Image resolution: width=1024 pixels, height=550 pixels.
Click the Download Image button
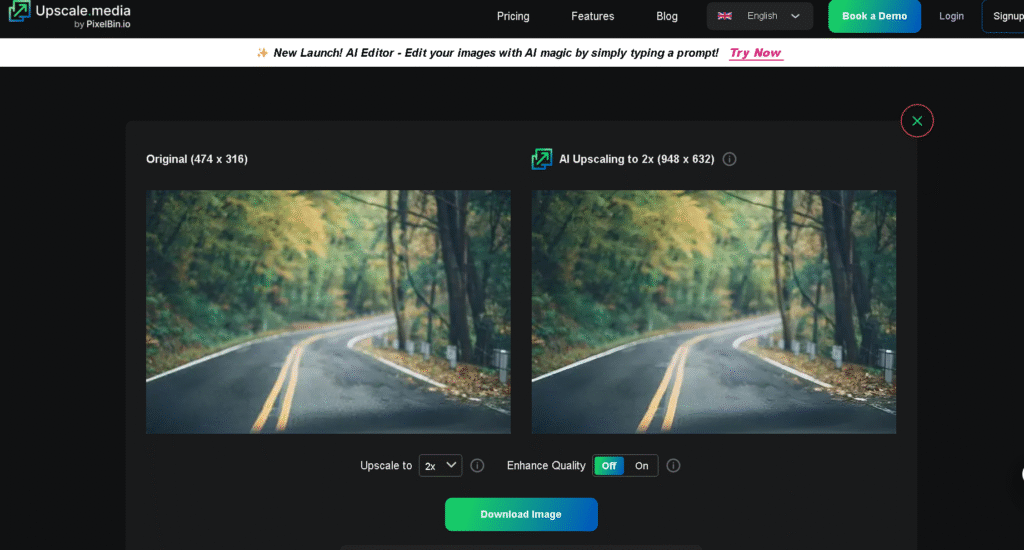(521, 514)
